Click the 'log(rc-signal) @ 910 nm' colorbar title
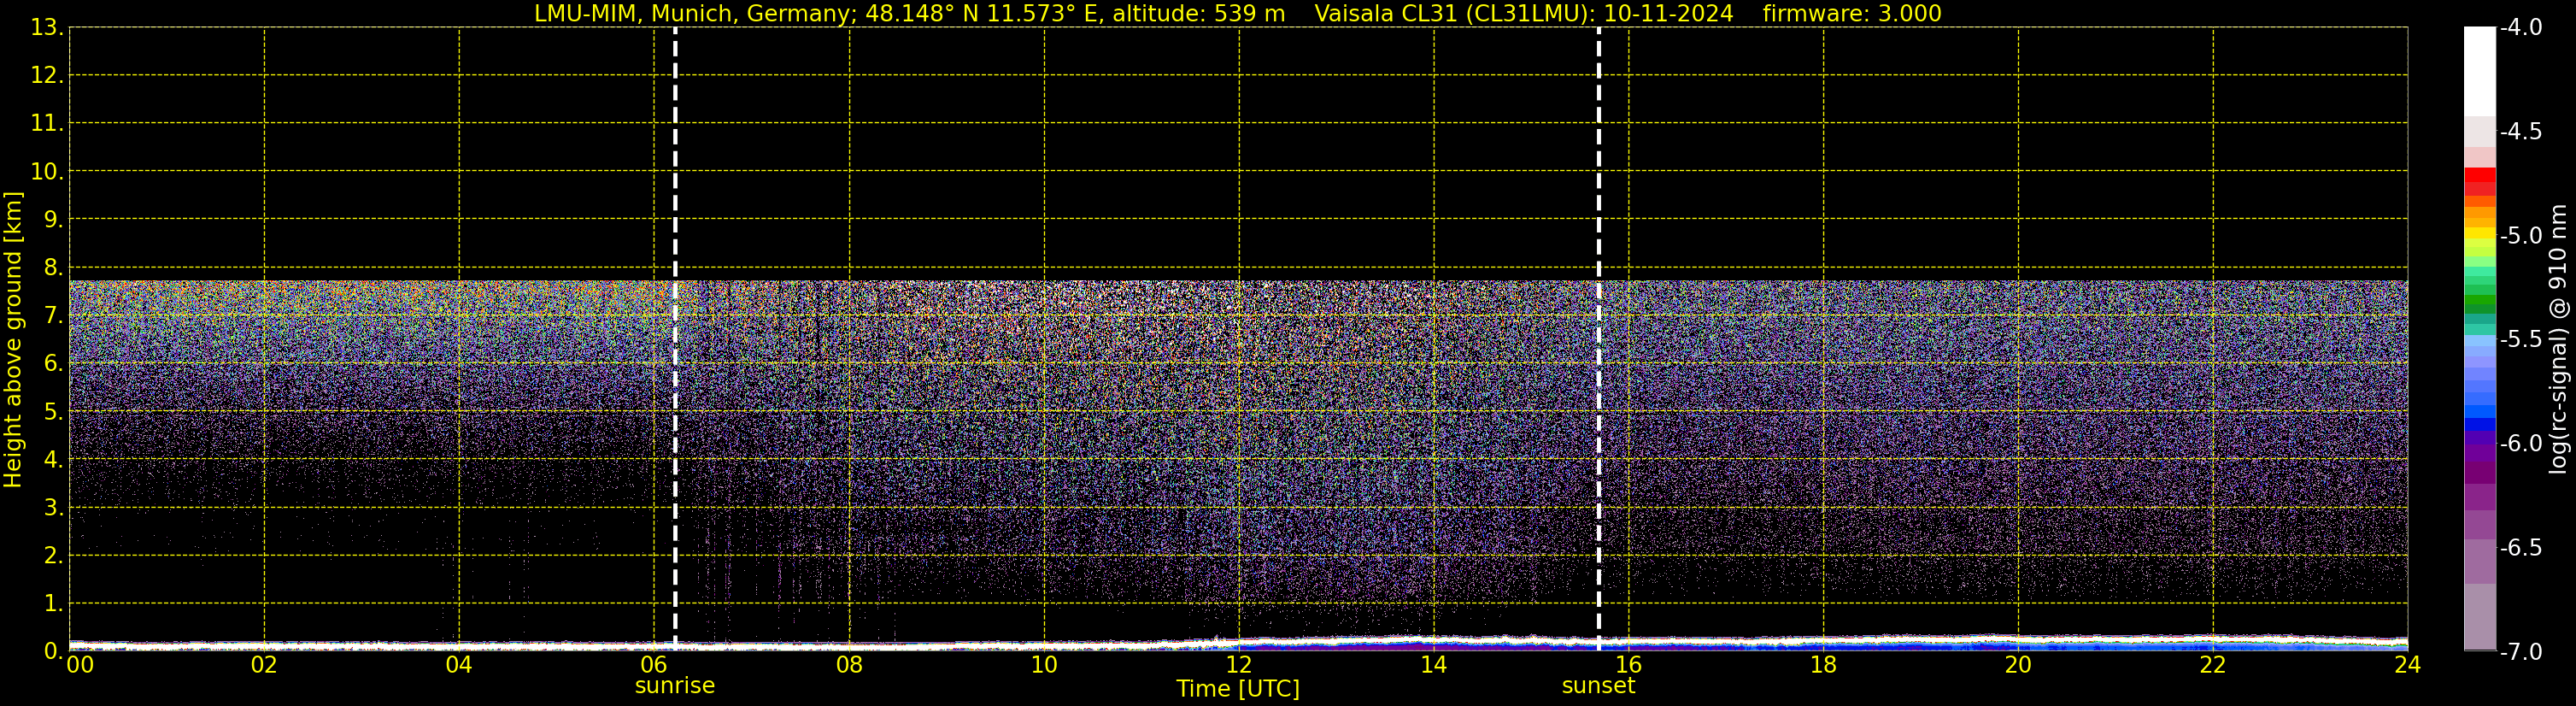Screen dimensions: 2576x706 [2559, 340]
